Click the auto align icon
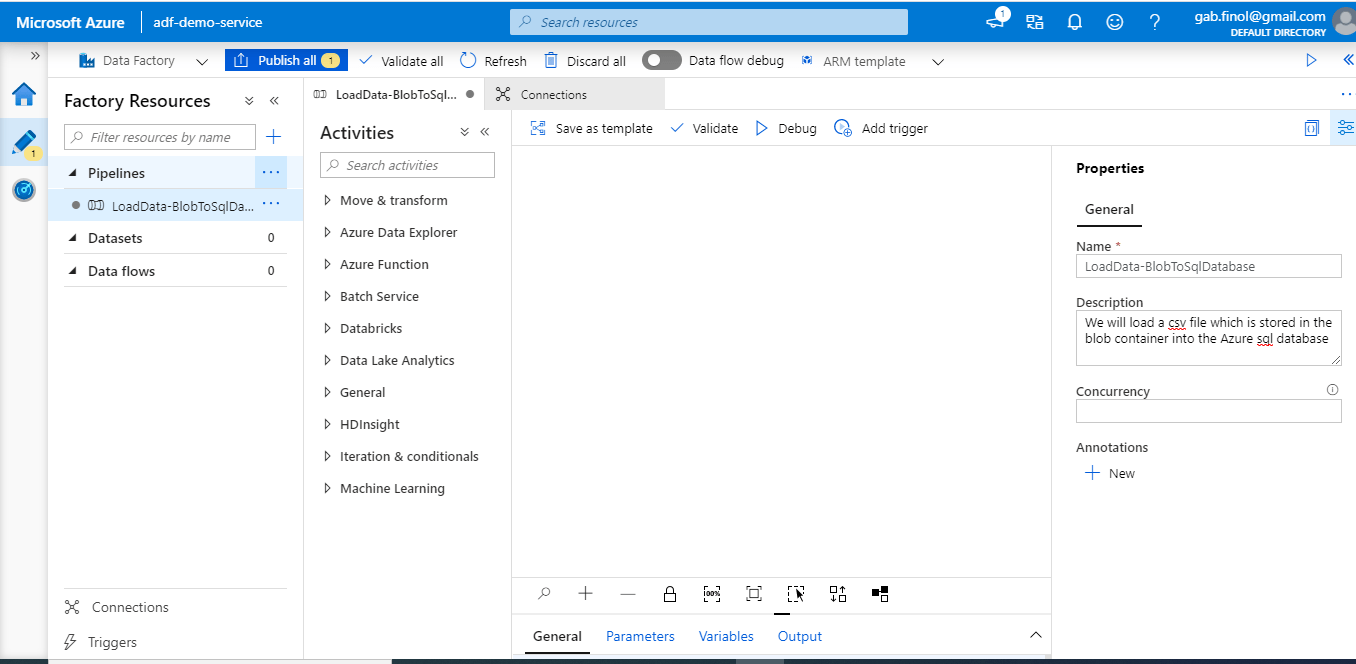 [838, 593]
